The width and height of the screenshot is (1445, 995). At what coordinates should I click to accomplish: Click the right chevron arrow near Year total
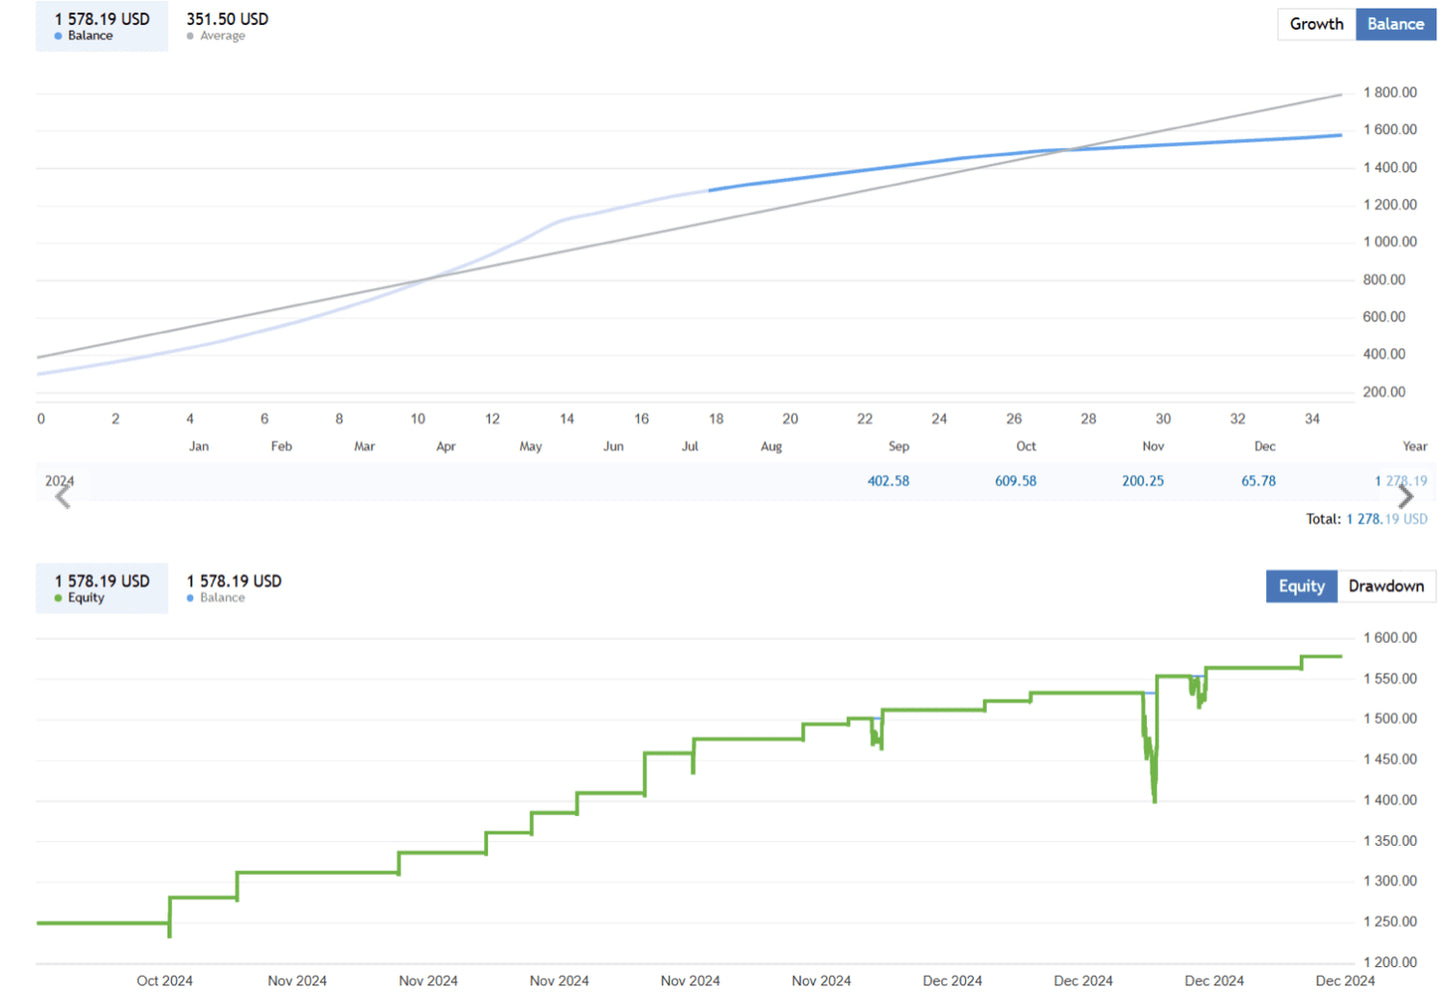1405,497
